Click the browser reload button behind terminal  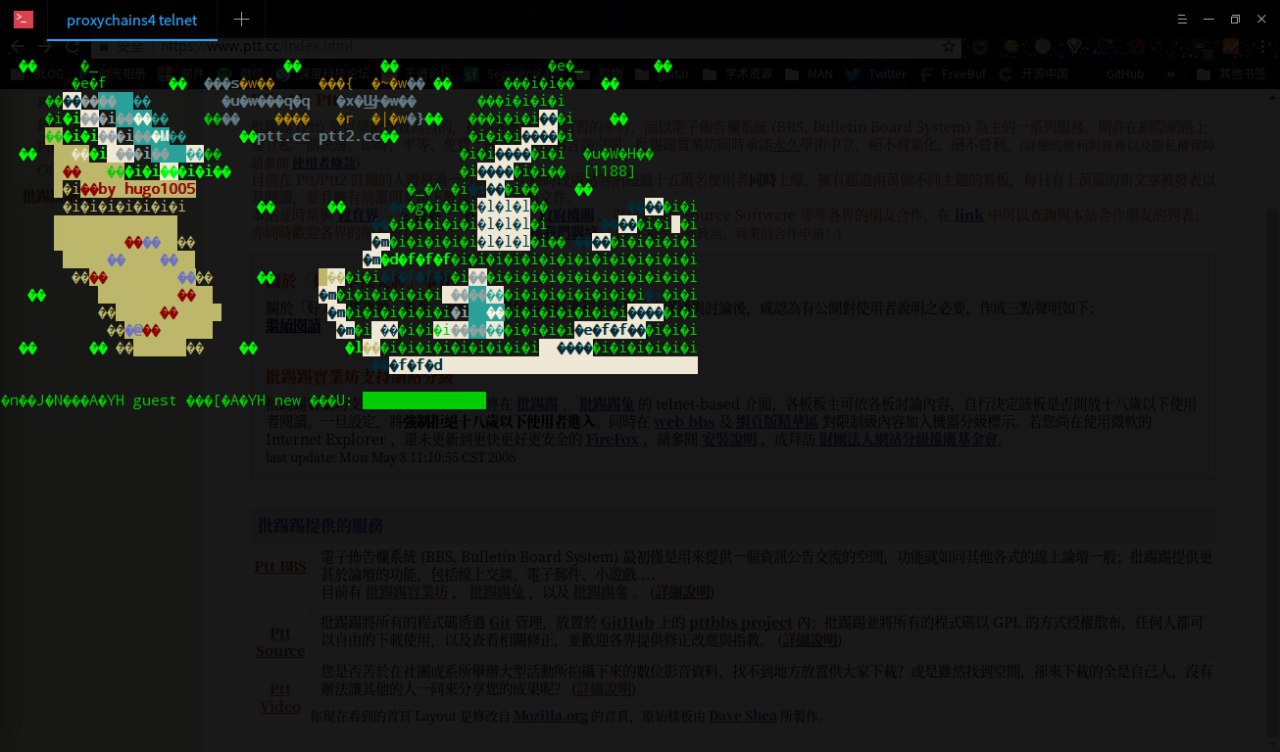[72, 46]
